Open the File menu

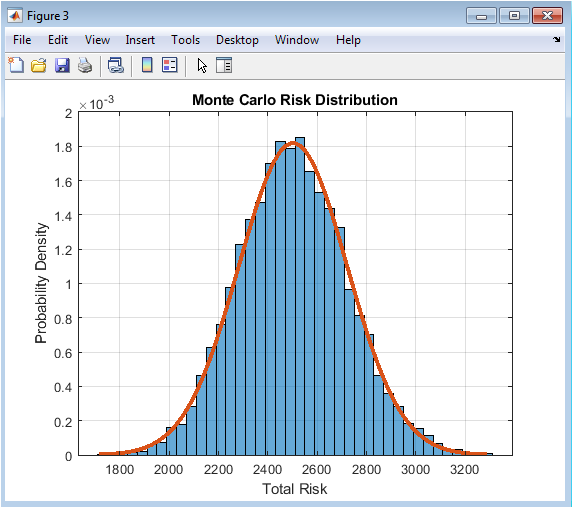22,39
